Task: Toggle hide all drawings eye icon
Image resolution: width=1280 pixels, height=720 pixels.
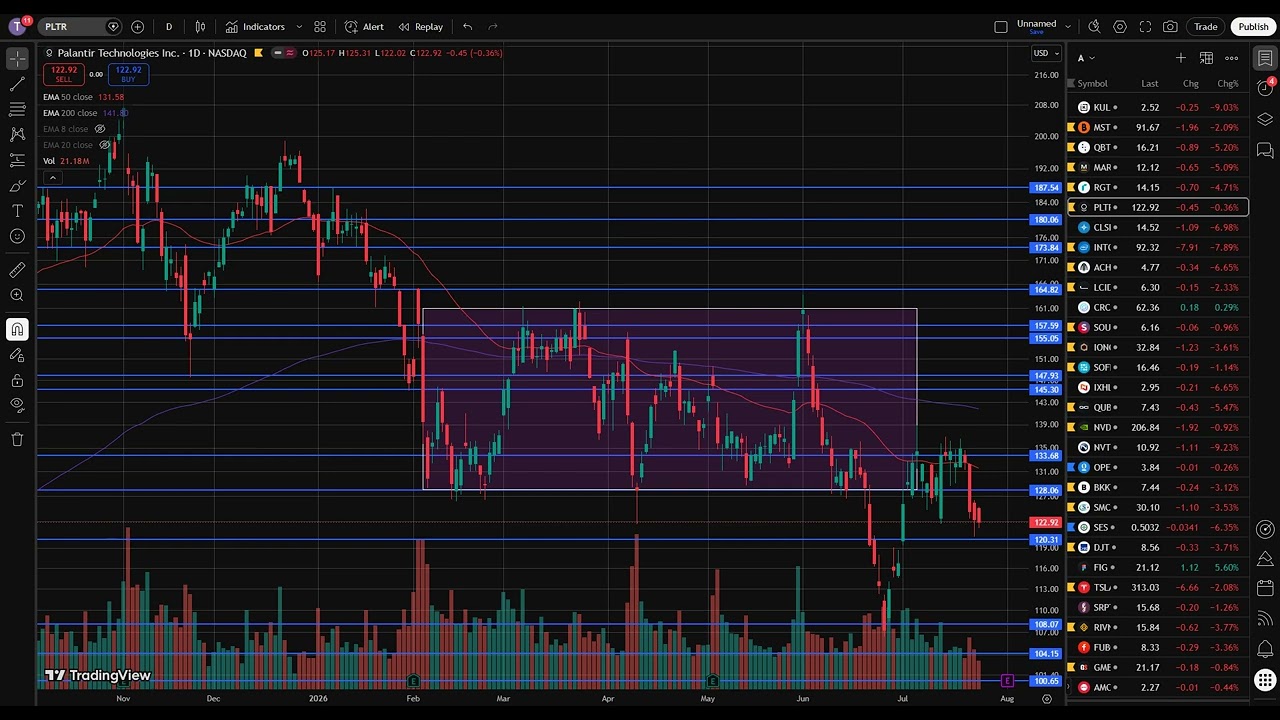Action: 17,405
